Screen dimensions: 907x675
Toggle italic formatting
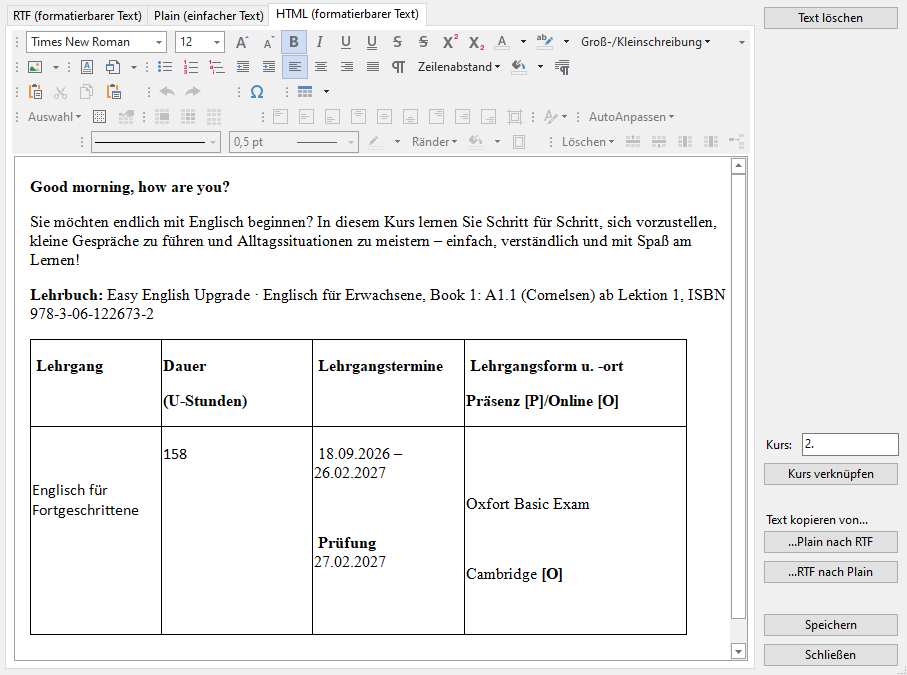click(319, 42)
